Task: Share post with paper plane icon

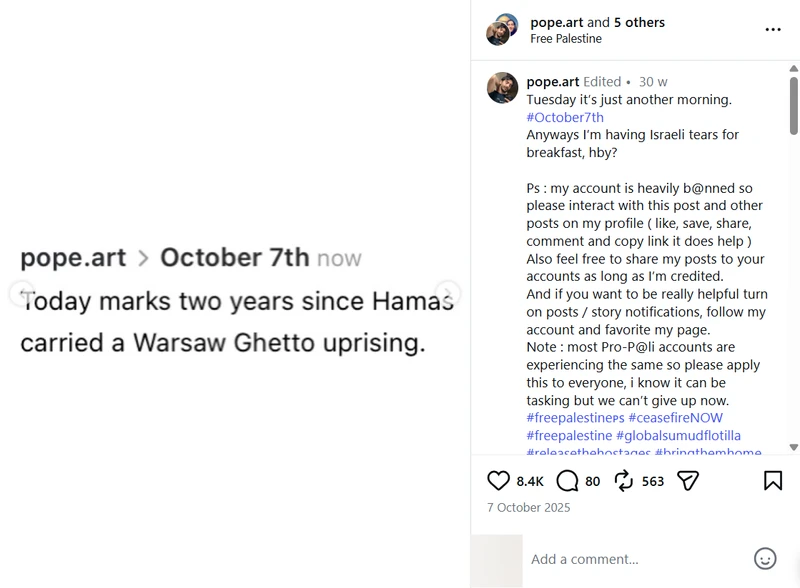Action: tap(688, 481)
